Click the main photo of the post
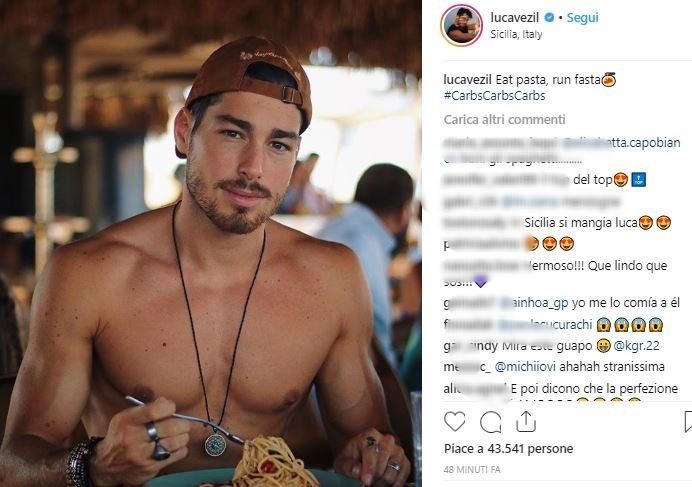Viewport: 692px width, 487px height. (211, 243)
